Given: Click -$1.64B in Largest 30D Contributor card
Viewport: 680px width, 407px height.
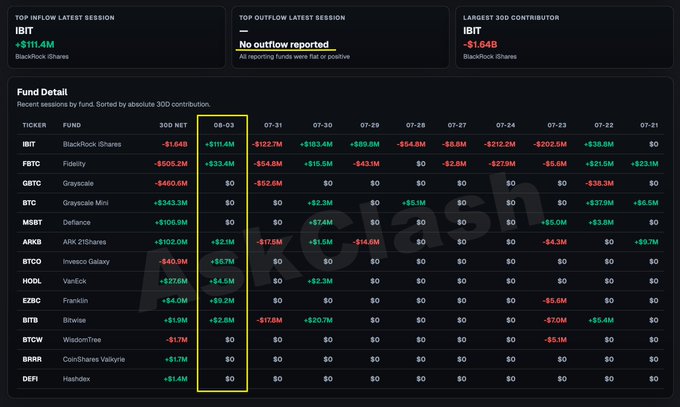Looking at the screenshot, I should coord(480,44).
